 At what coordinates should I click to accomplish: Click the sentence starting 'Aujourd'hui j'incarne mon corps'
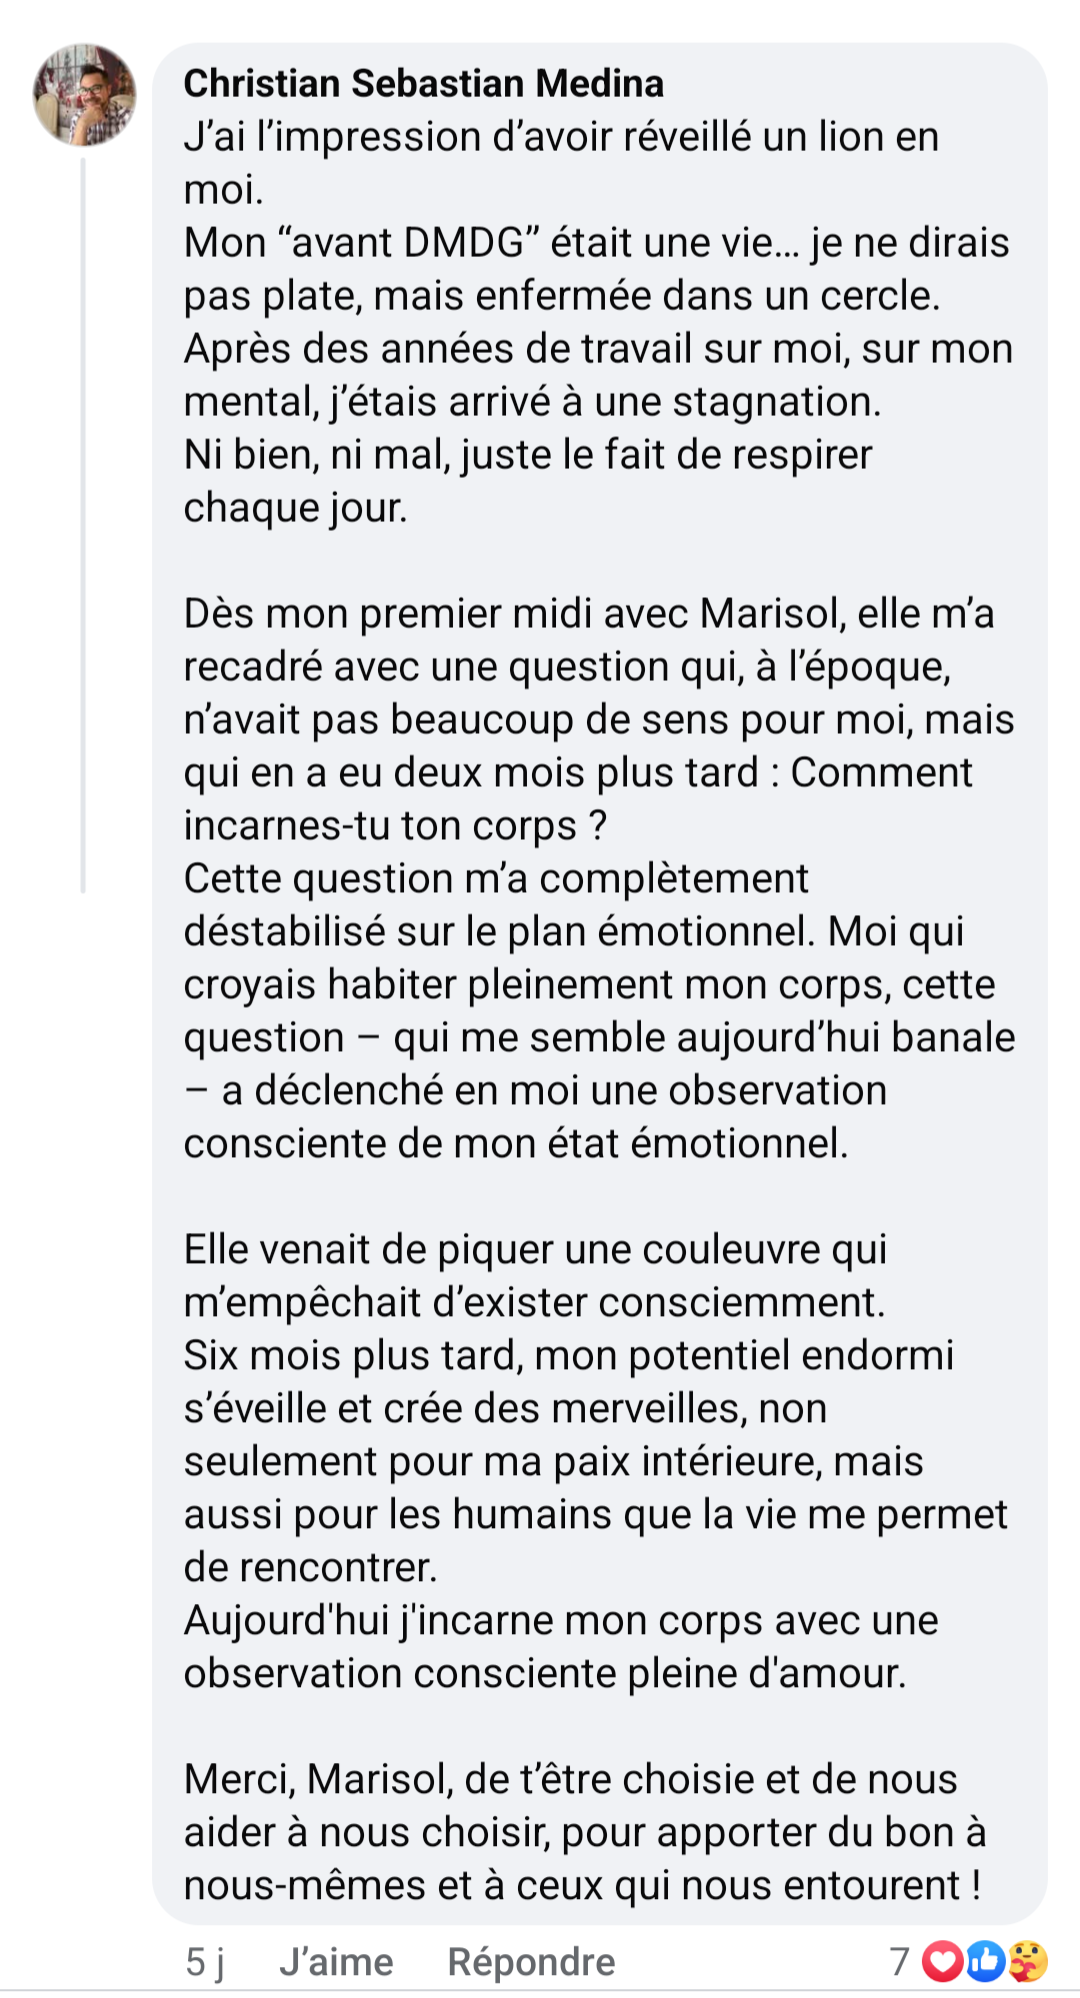click(x=560, y=1621)
